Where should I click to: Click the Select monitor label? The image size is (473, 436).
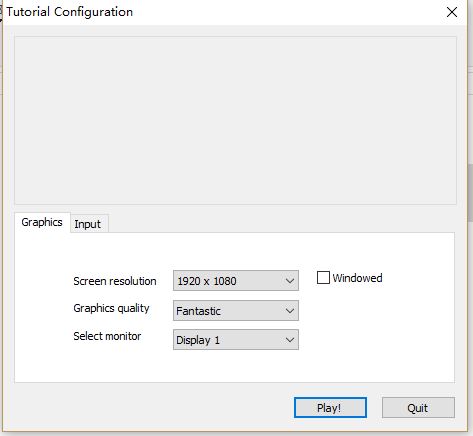[107, 336]
